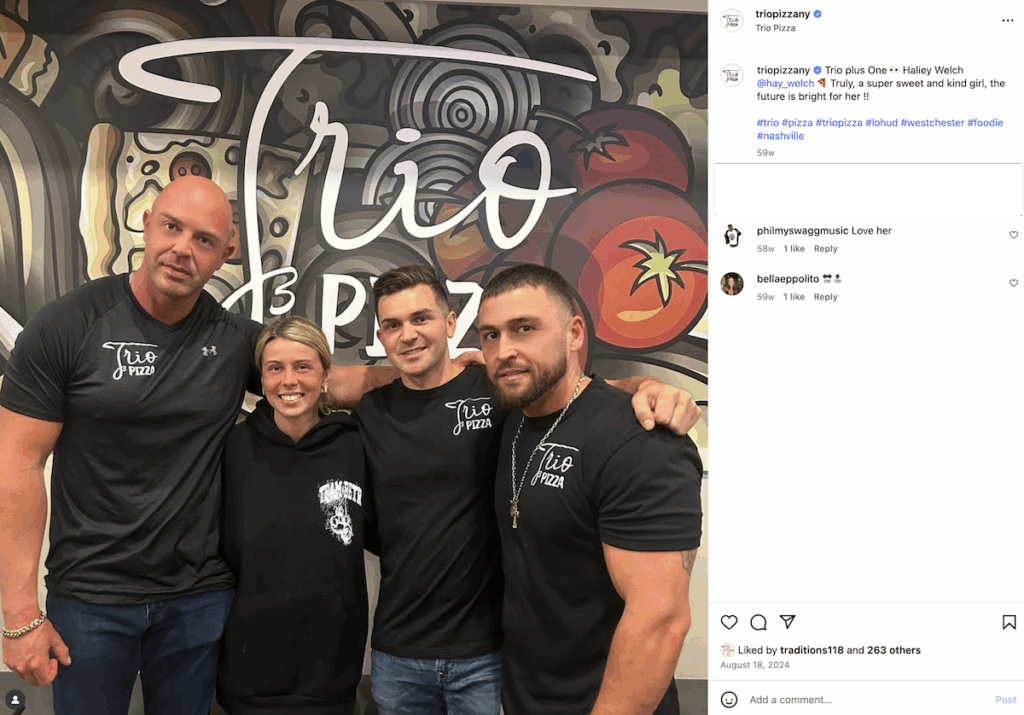Open the #nashville hashtag
Image resolution: width=1024 pixels, height=715 pixels.
[780, 136]
